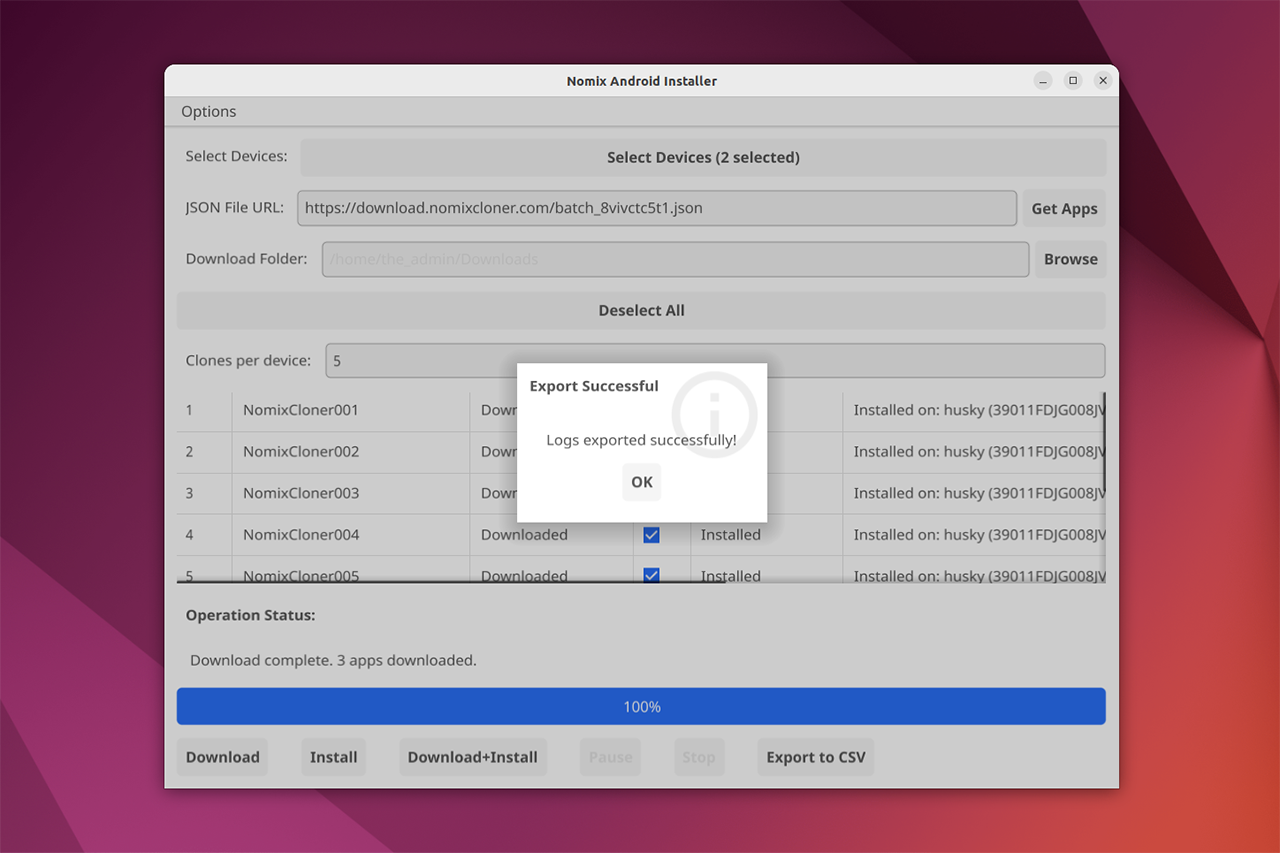The width and height of the screenshot is (1280, 853).
Task: Minimize the Nomix Android Installer window
Action: point(1043,81)
